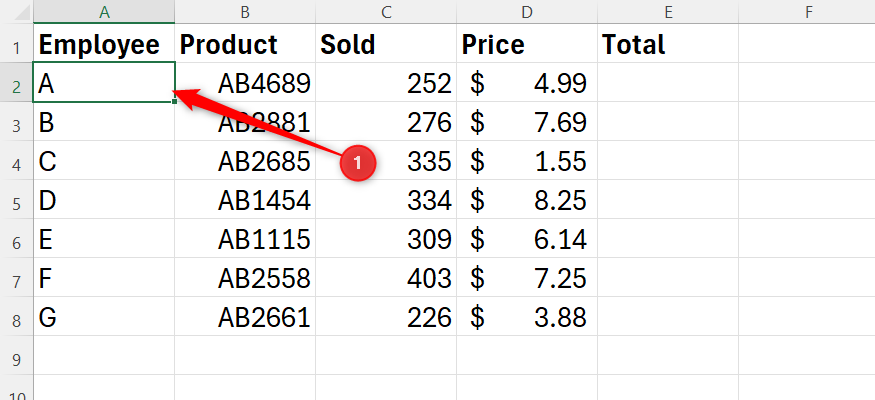
Task: Click the Select All corner triangle
Action: (21, 12)
